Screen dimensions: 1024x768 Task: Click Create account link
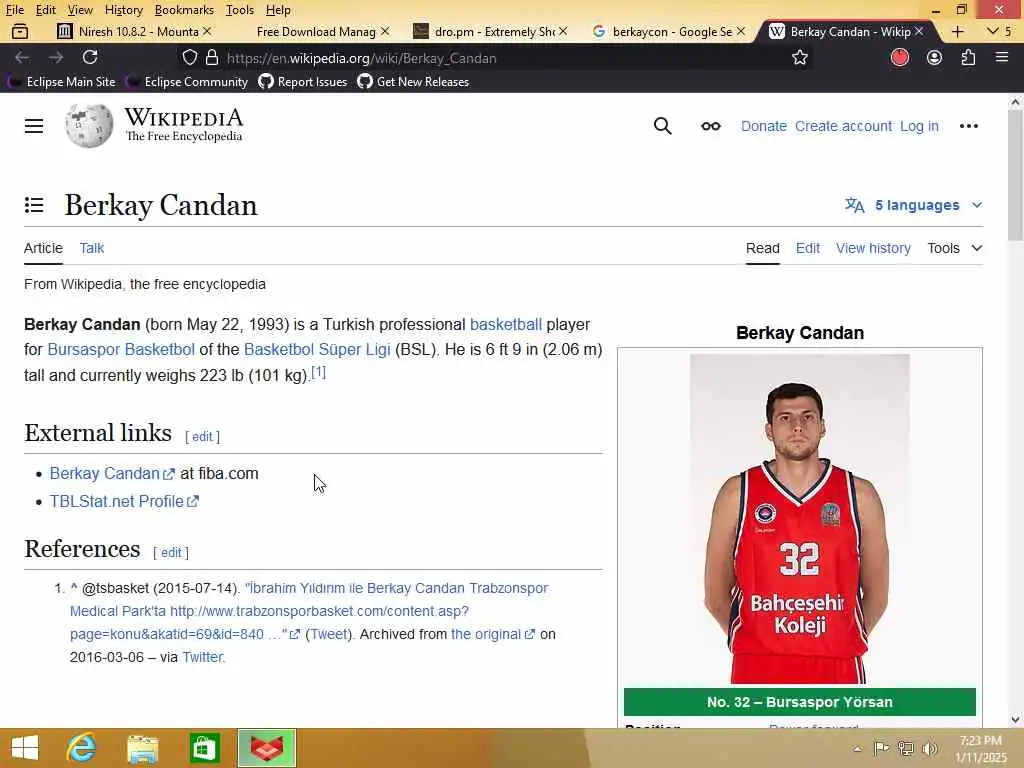(x=843, y=126)
